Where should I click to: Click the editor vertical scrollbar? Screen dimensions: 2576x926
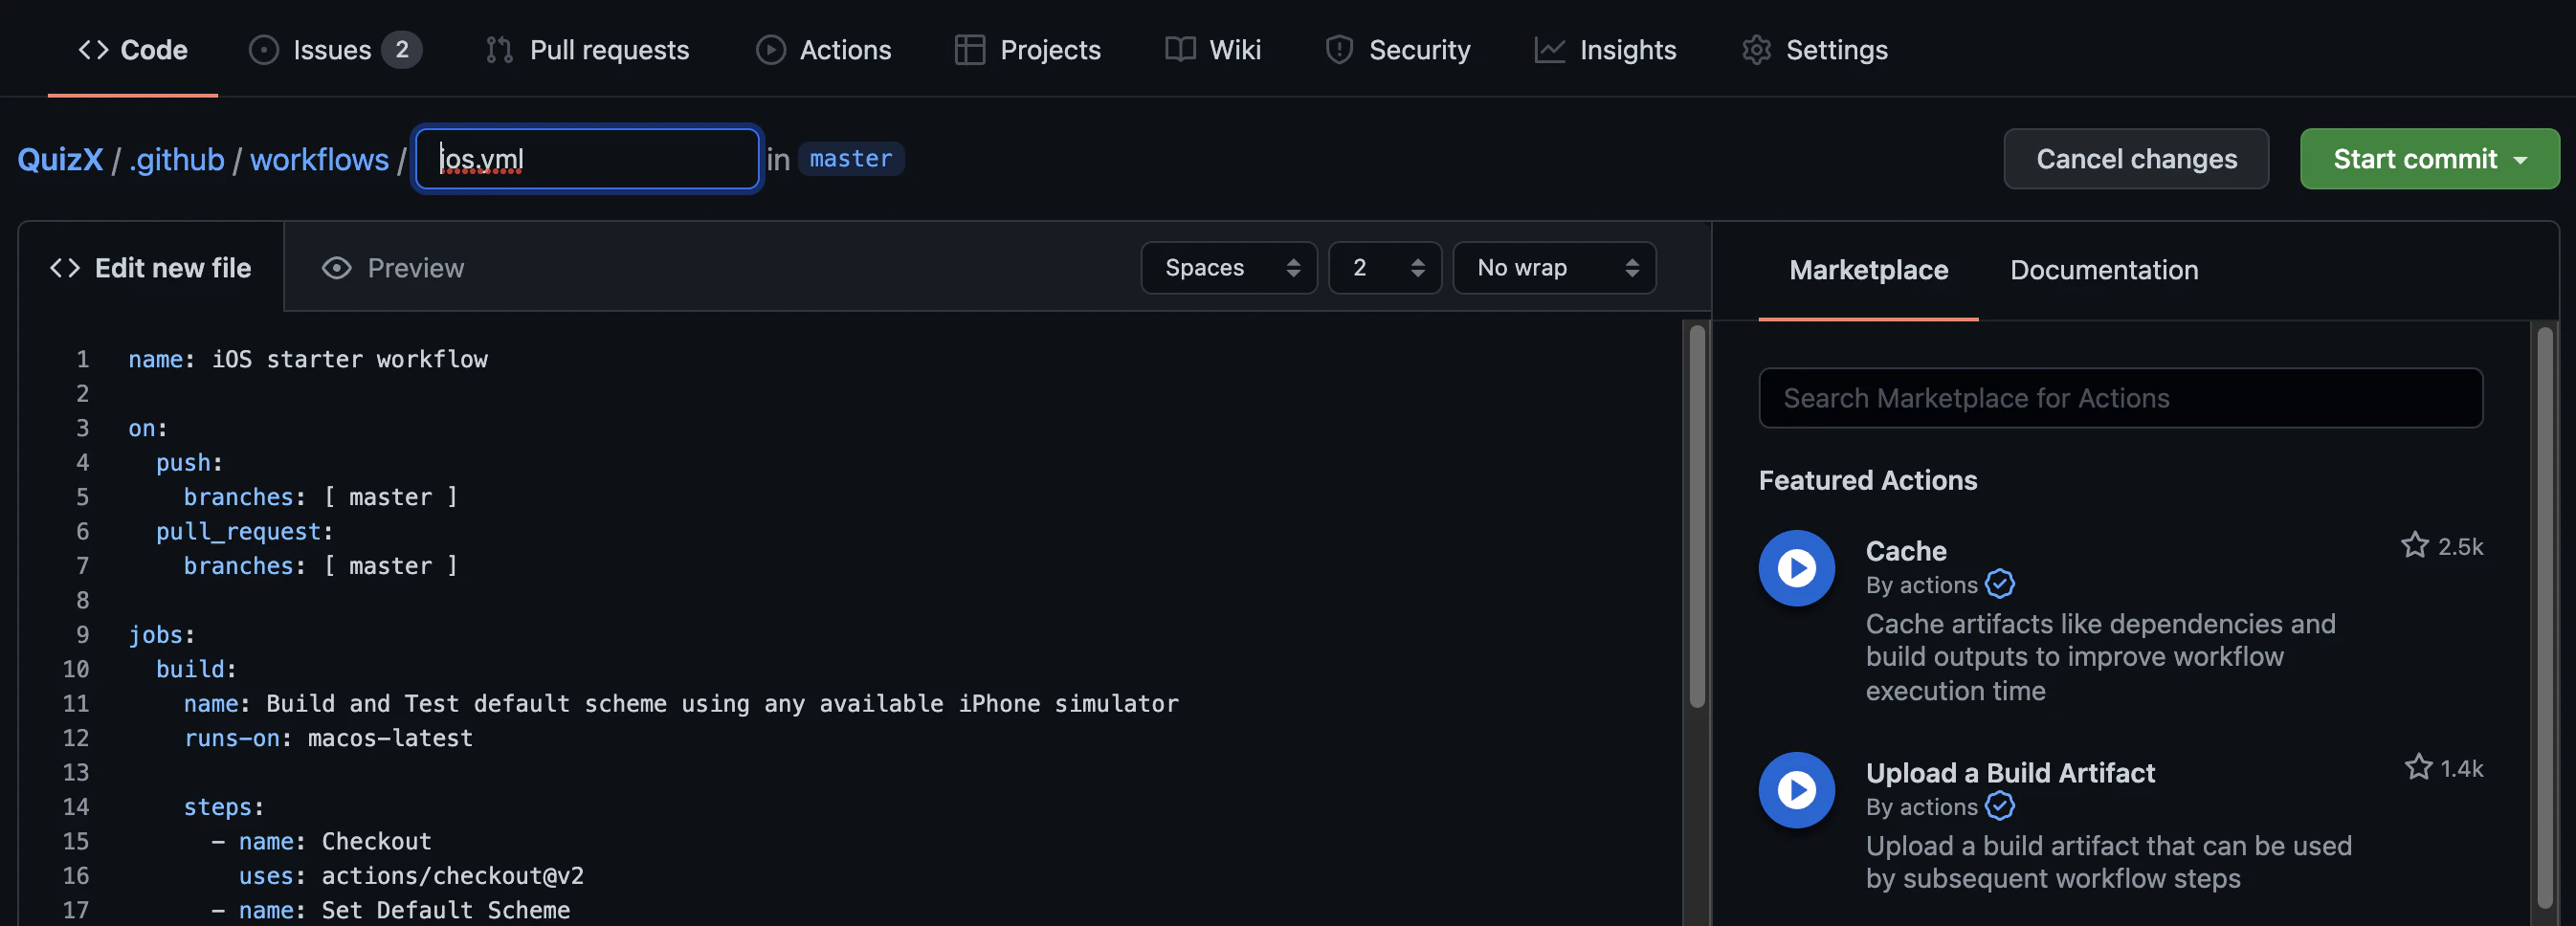1697,517
